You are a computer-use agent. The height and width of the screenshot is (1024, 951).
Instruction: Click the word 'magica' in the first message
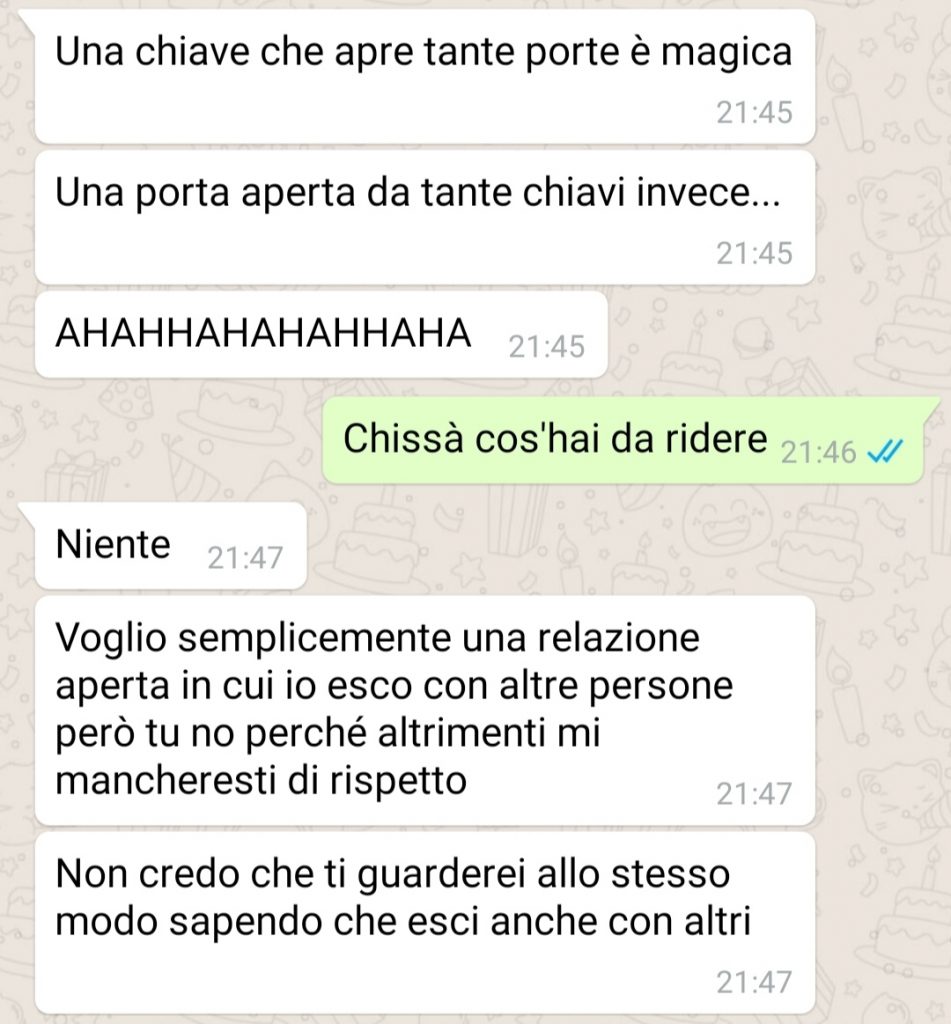coord(726,54)
